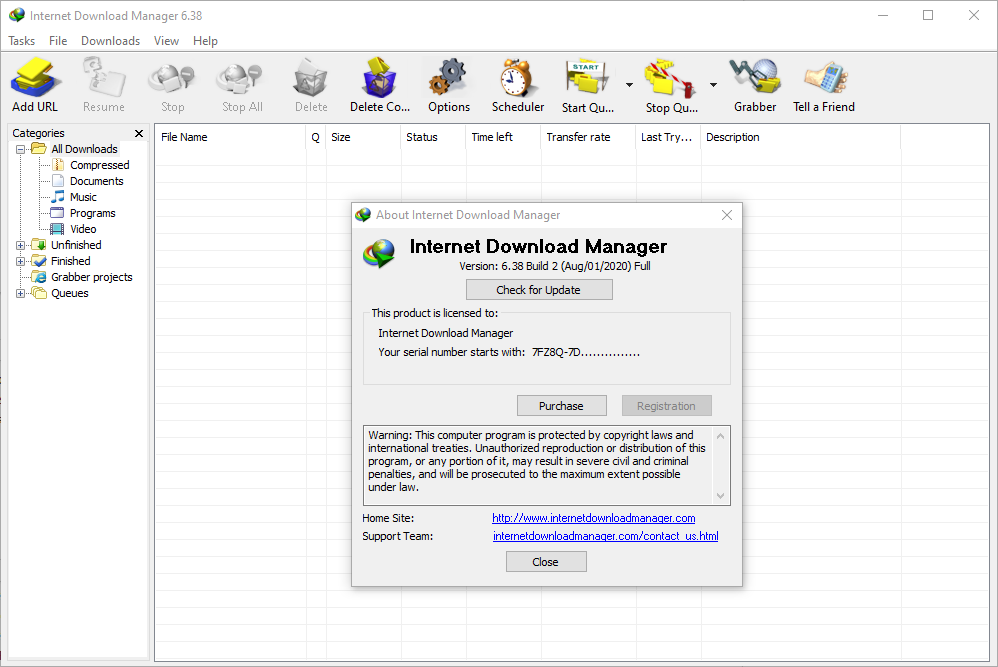The image size is (998, 667).
Task: Click the Purchase button
Action: click(x=561, y=405)
